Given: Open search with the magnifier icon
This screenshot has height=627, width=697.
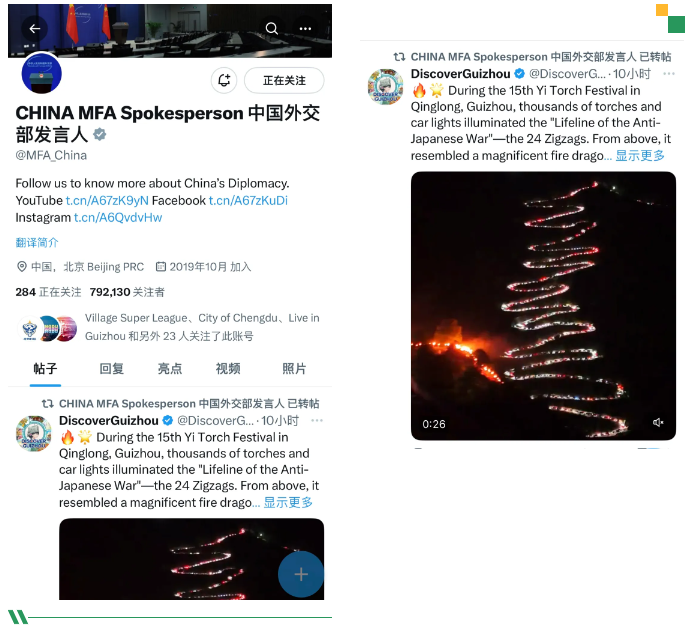Looking at the screenshot, I should point(272,28).
